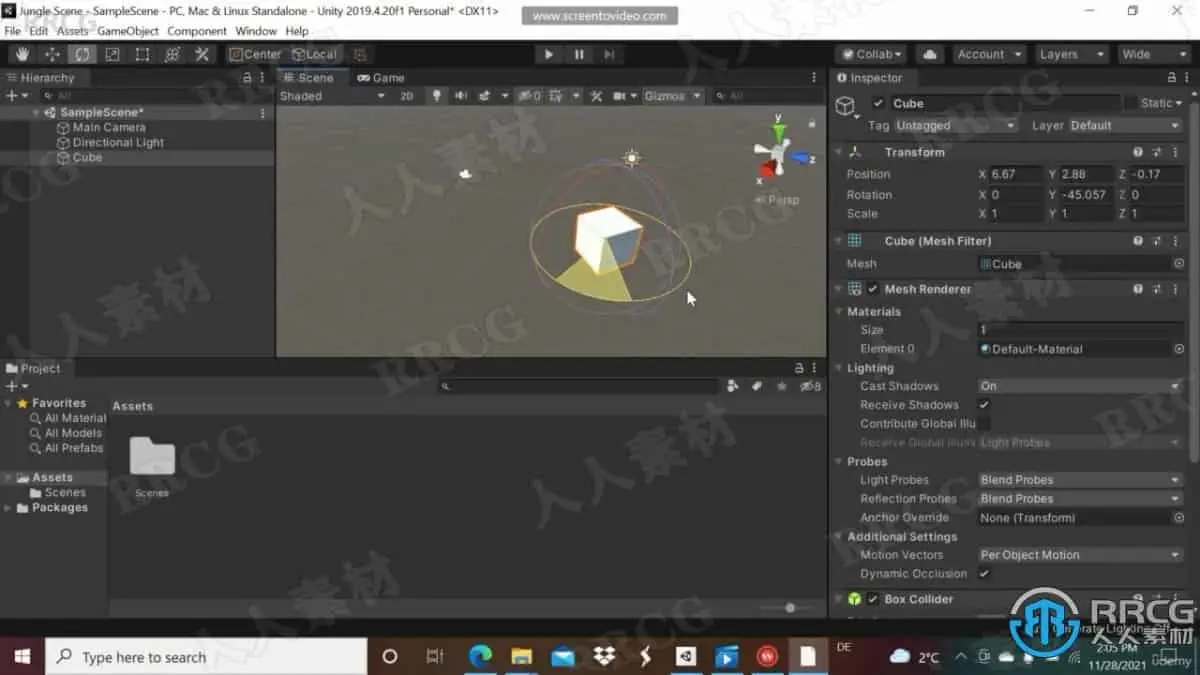This screenshot has width=1200, height=675.
Task: Toggle scene lighting lightbulb icon
Action: click(436, 96)
